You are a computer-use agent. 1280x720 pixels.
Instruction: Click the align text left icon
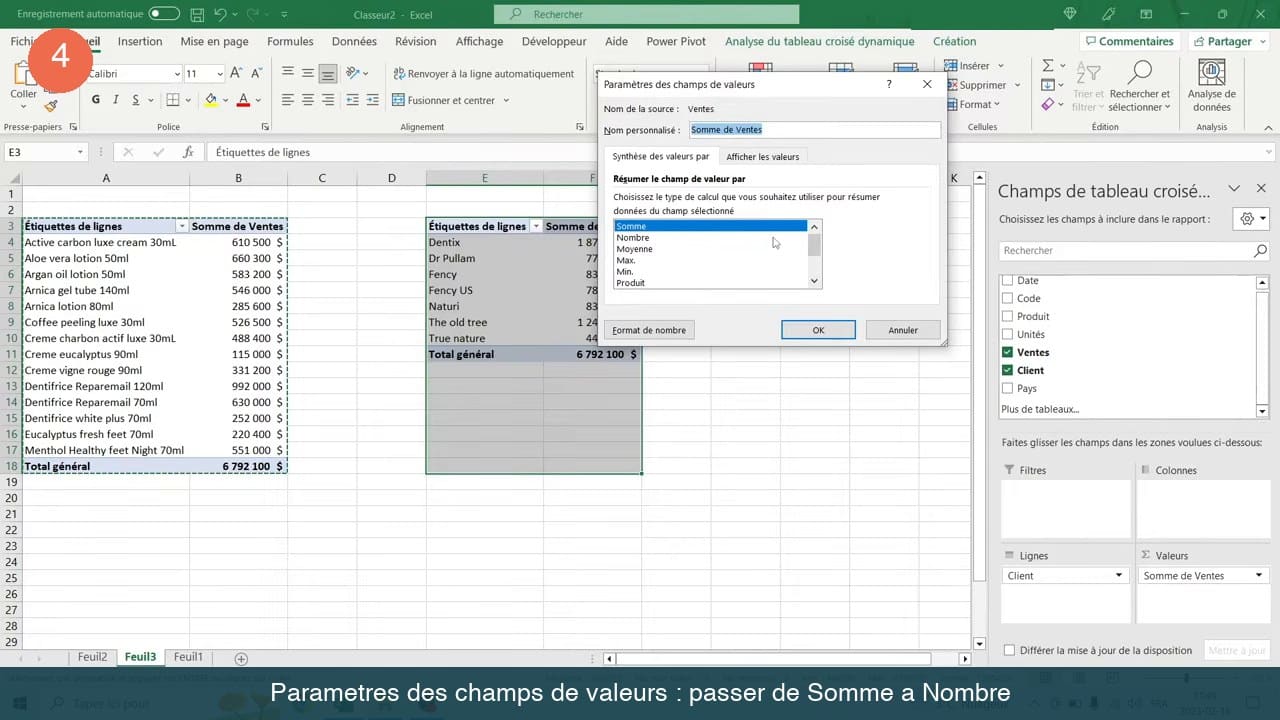point(288,100)
